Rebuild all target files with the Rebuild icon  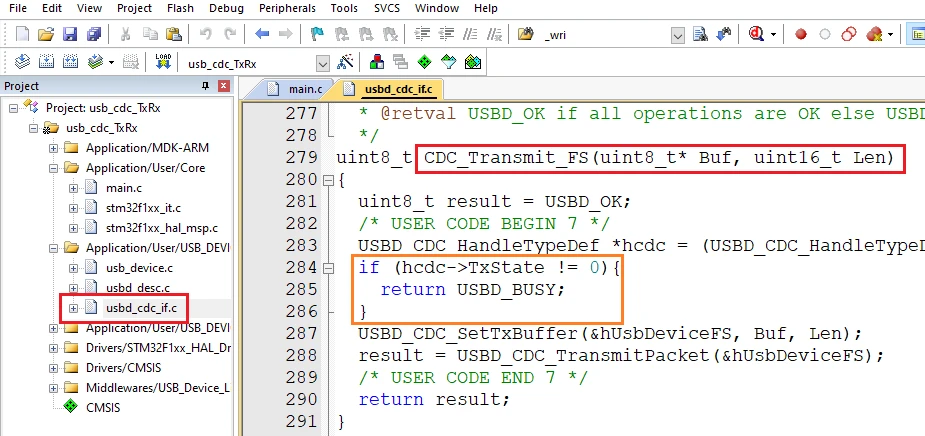(x=70, y=62)
